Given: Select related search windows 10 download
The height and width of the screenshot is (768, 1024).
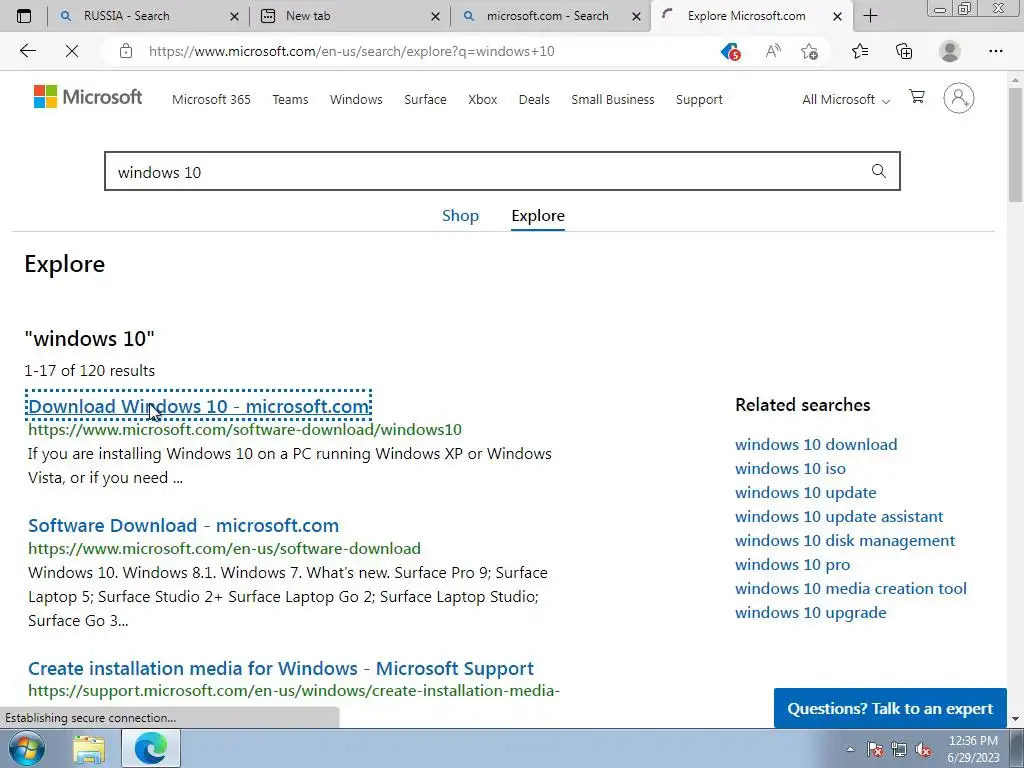Looking at the screenshot, I should [x=816, y=444].
